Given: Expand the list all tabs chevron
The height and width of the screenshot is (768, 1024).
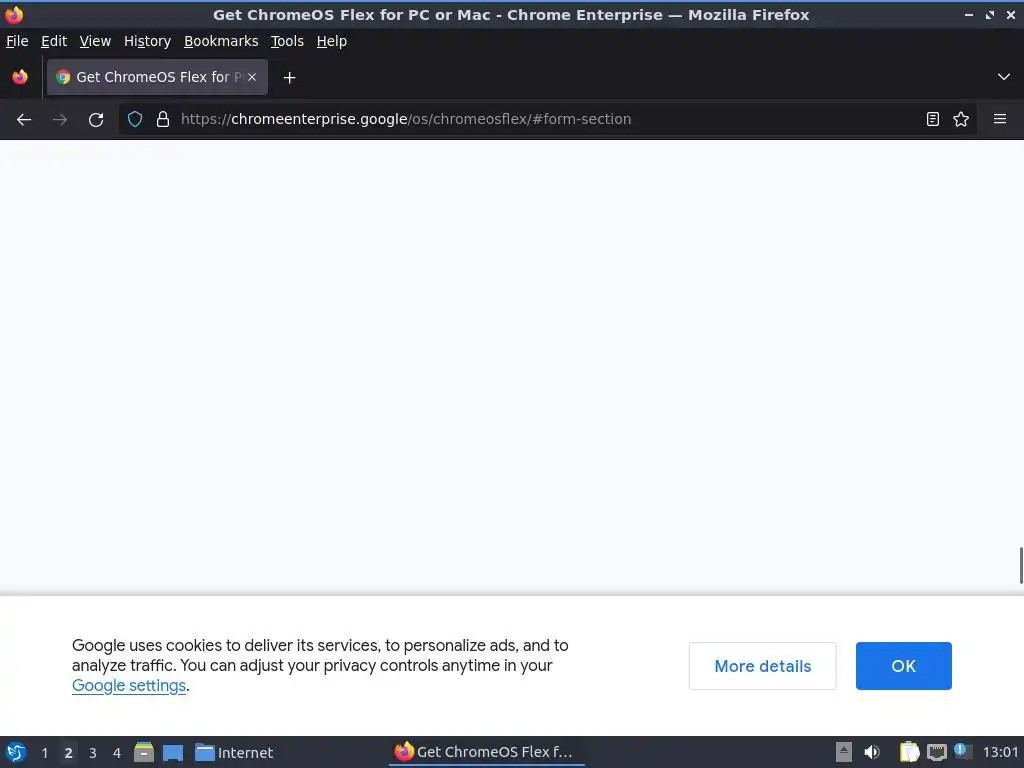Looking at the screenshot, I should [1004, 77].
